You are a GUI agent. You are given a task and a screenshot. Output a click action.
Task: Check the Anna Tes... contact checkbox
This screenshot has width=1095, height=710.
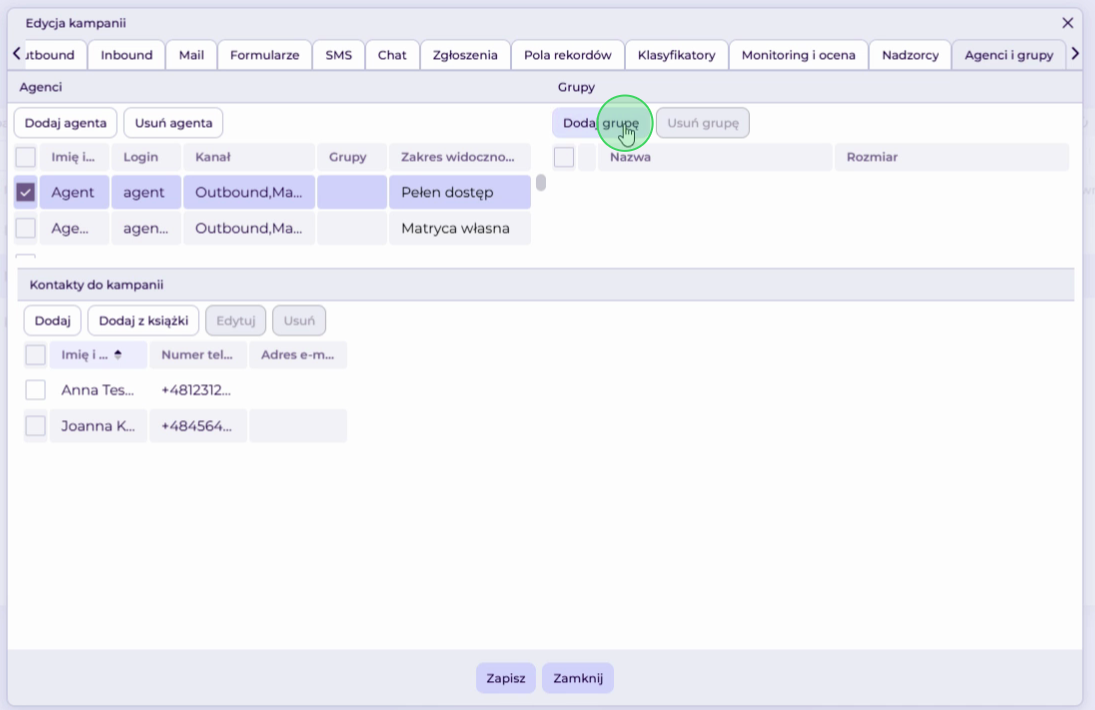tap(36, 390)
